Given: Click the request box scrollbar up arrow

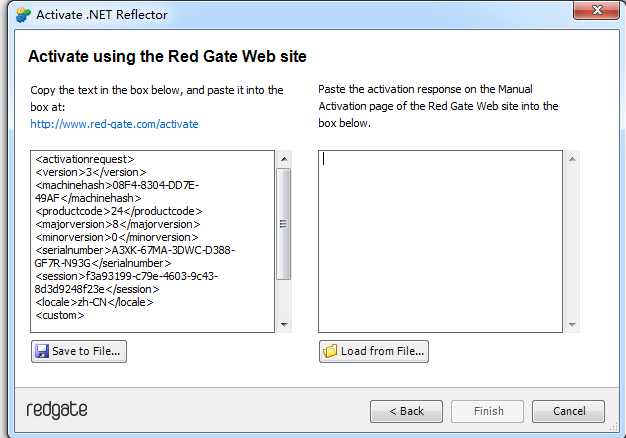Looking at the screenshot, I should 284,159.
